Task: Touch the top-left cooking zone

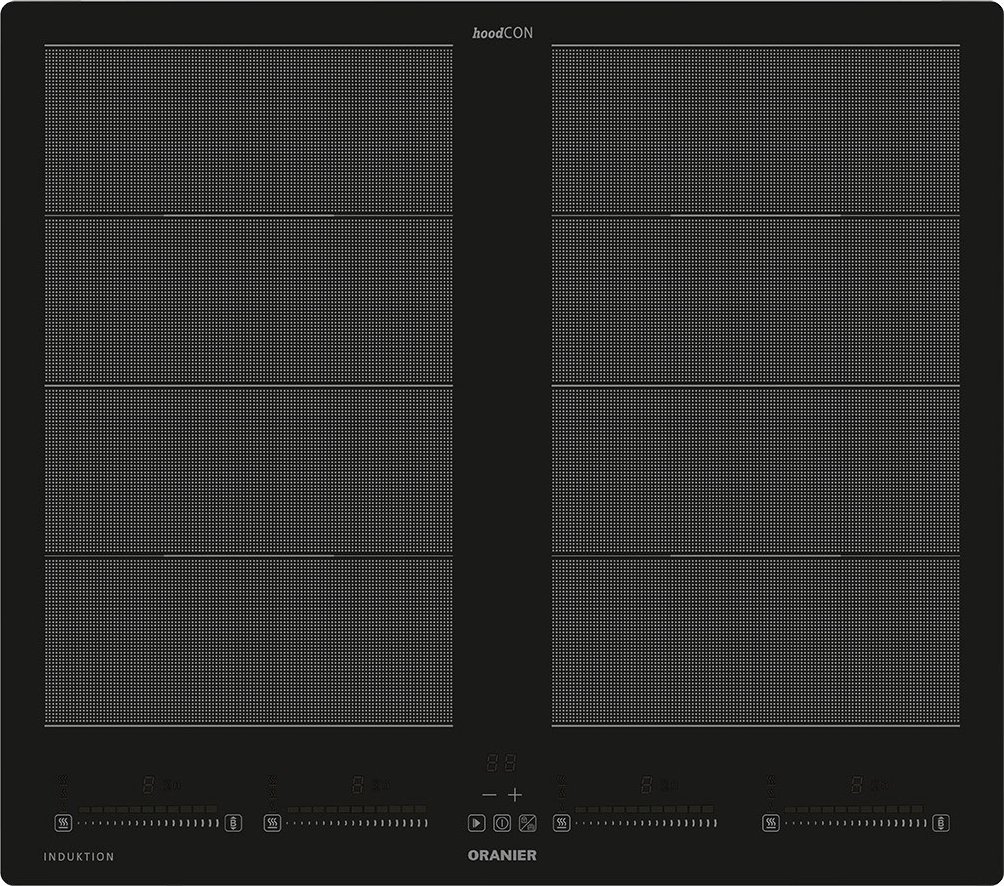Action: (x=248, y=131)
